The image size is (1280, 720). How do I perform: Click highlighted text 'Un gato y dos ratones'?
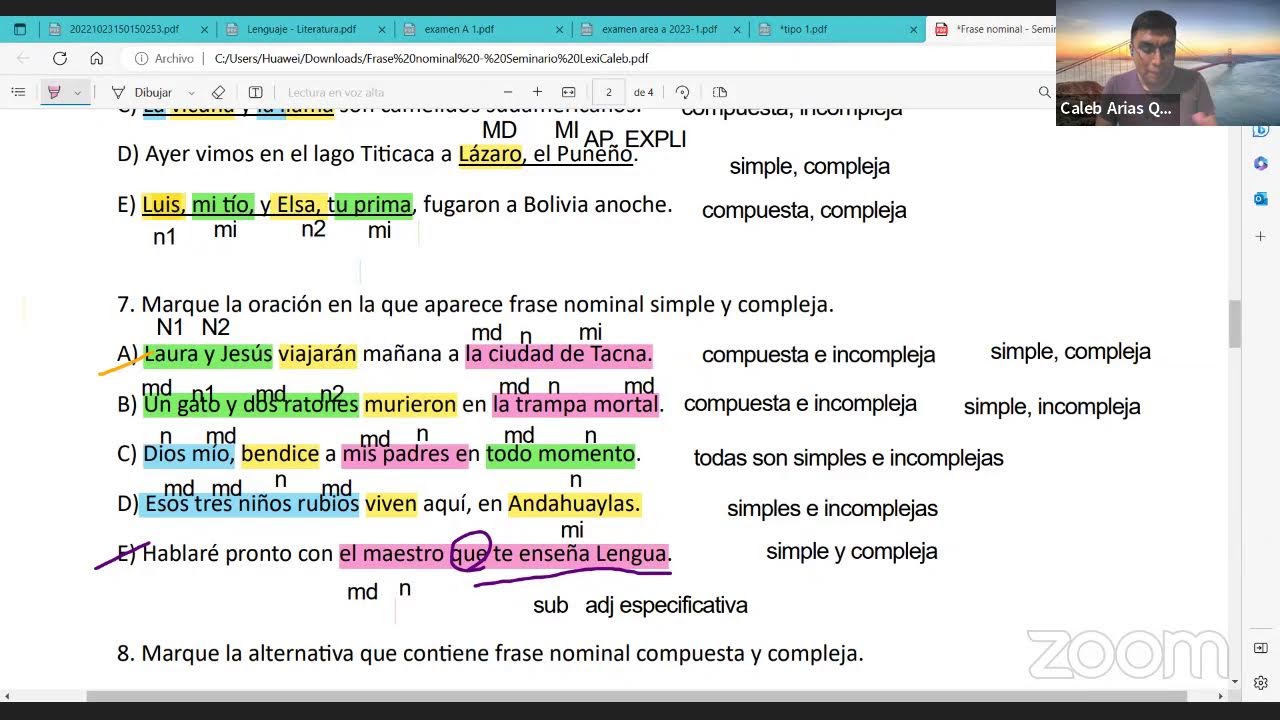(251, 404)
